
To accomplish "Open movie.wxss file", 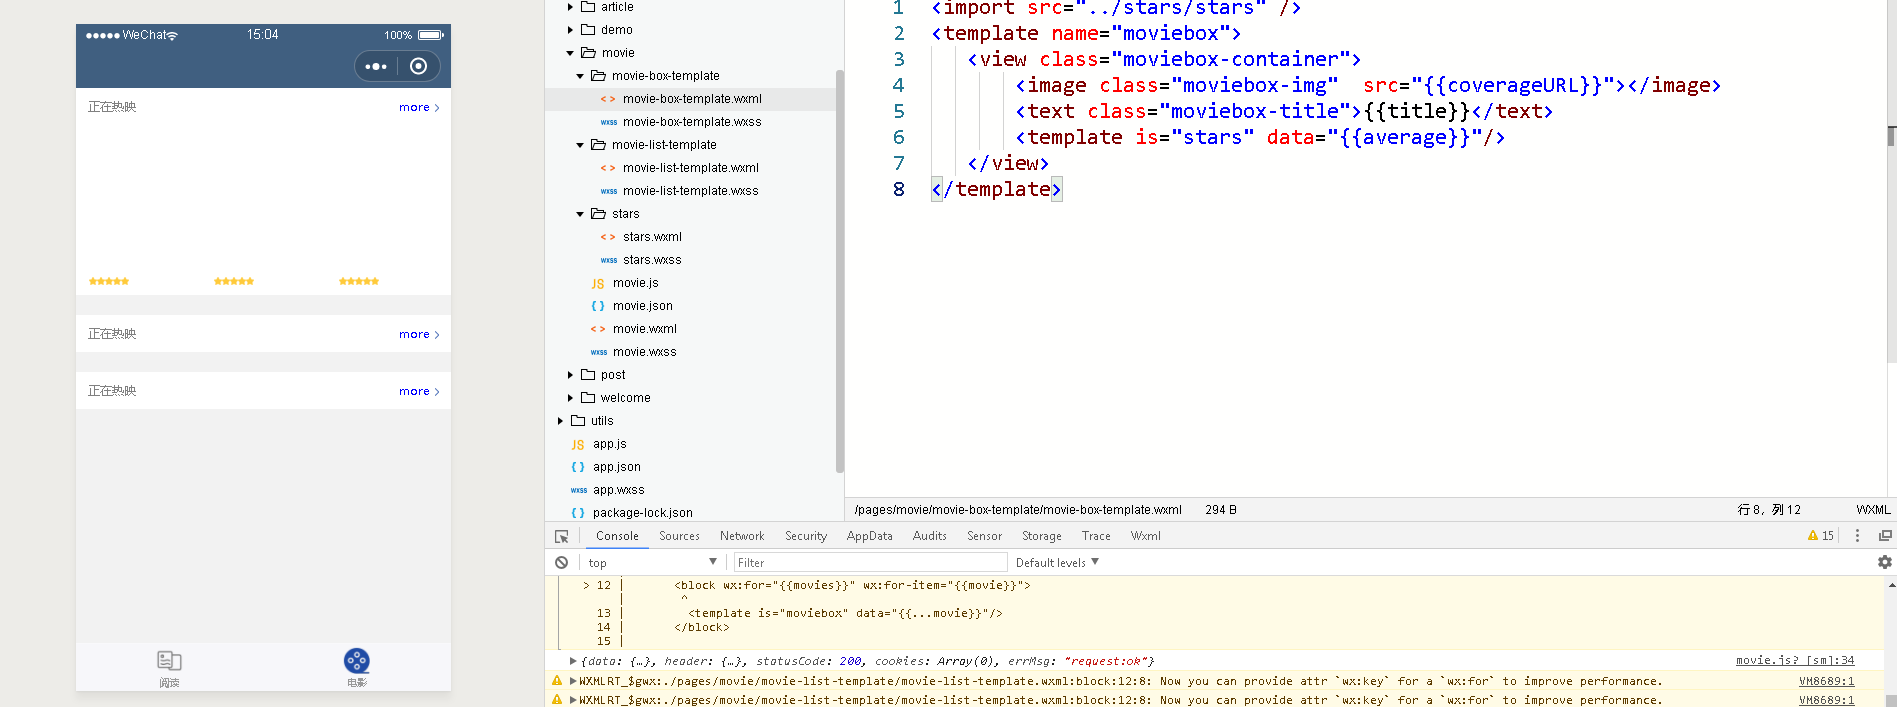I will pos(644,352).
